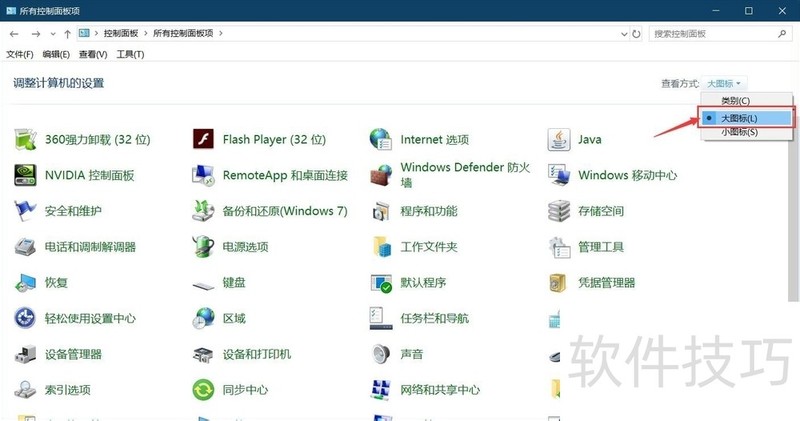This screenshot has height=421, width=800.
Task: Open the 文件(F) menu
Action: click(20, 54)
